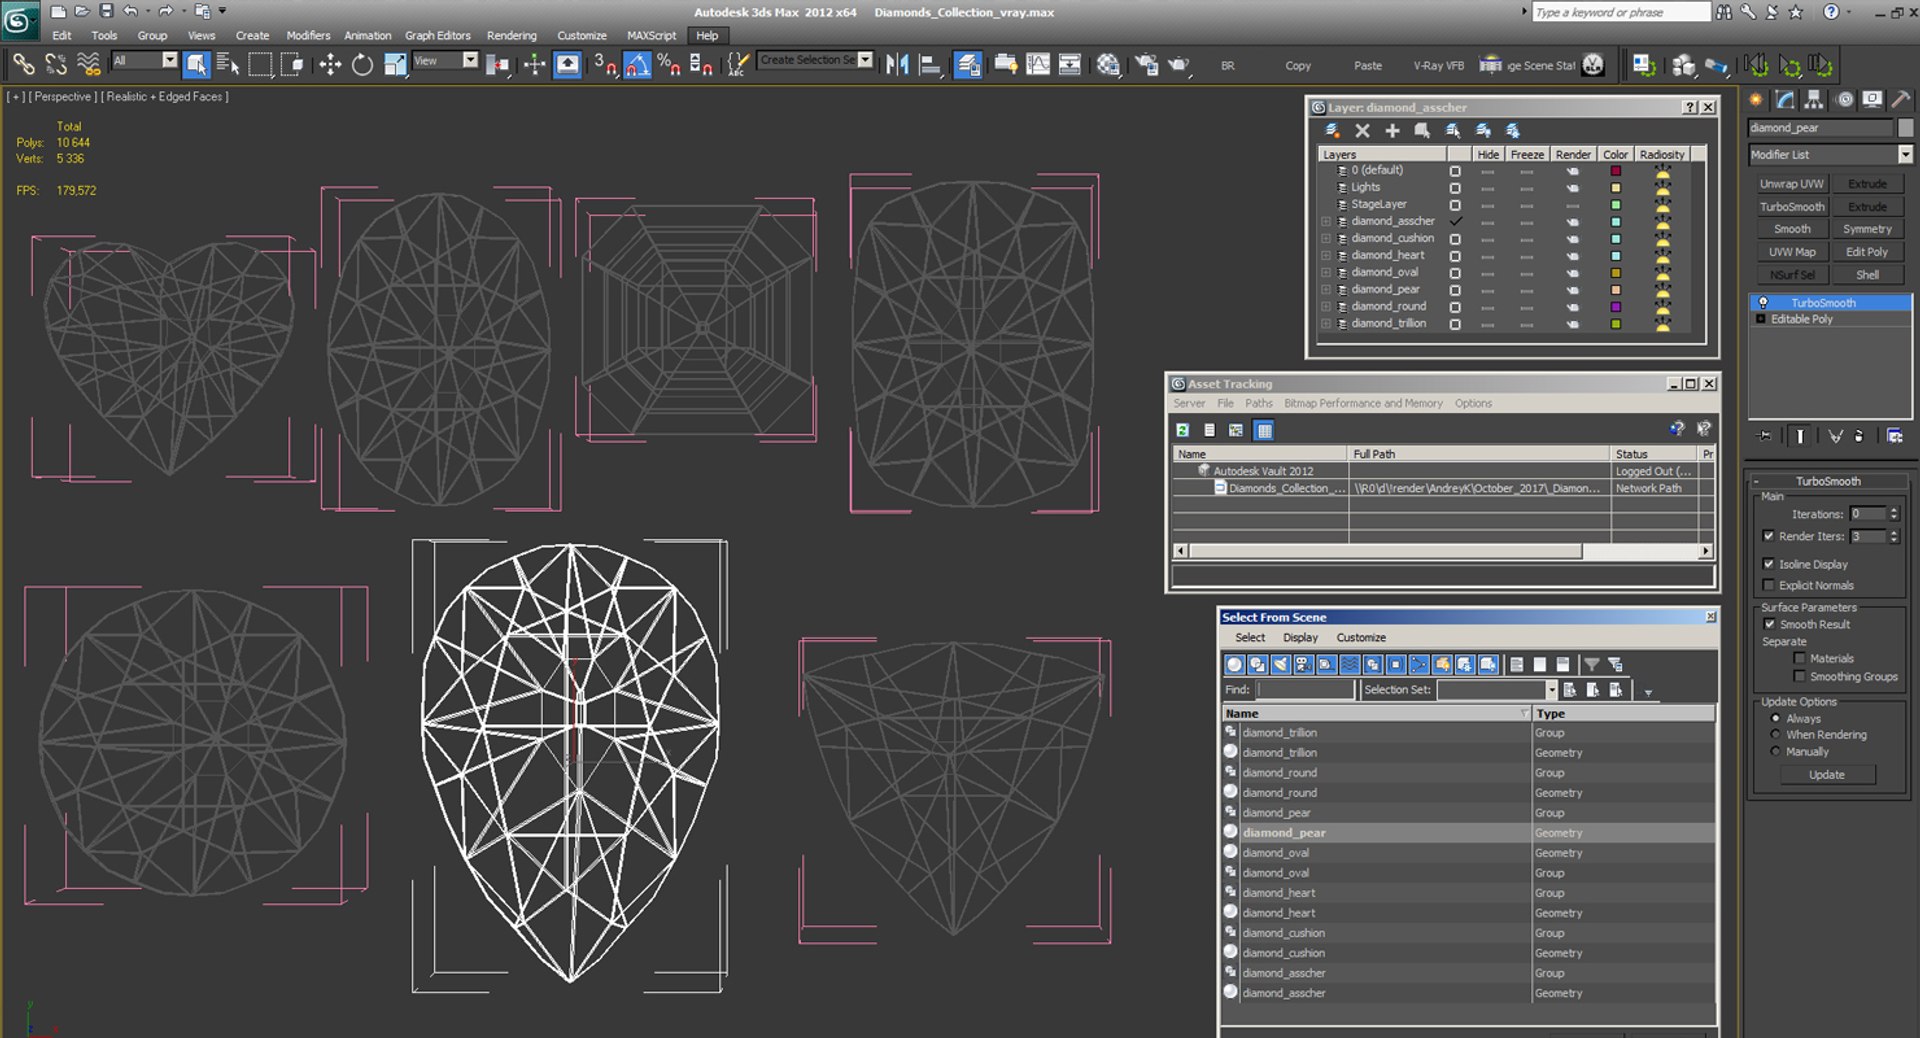The height and width of the screenshot is (1038, 1920).
Task: Collapse the TurboSmooth rollout
Action: [x=1828, y=481]
